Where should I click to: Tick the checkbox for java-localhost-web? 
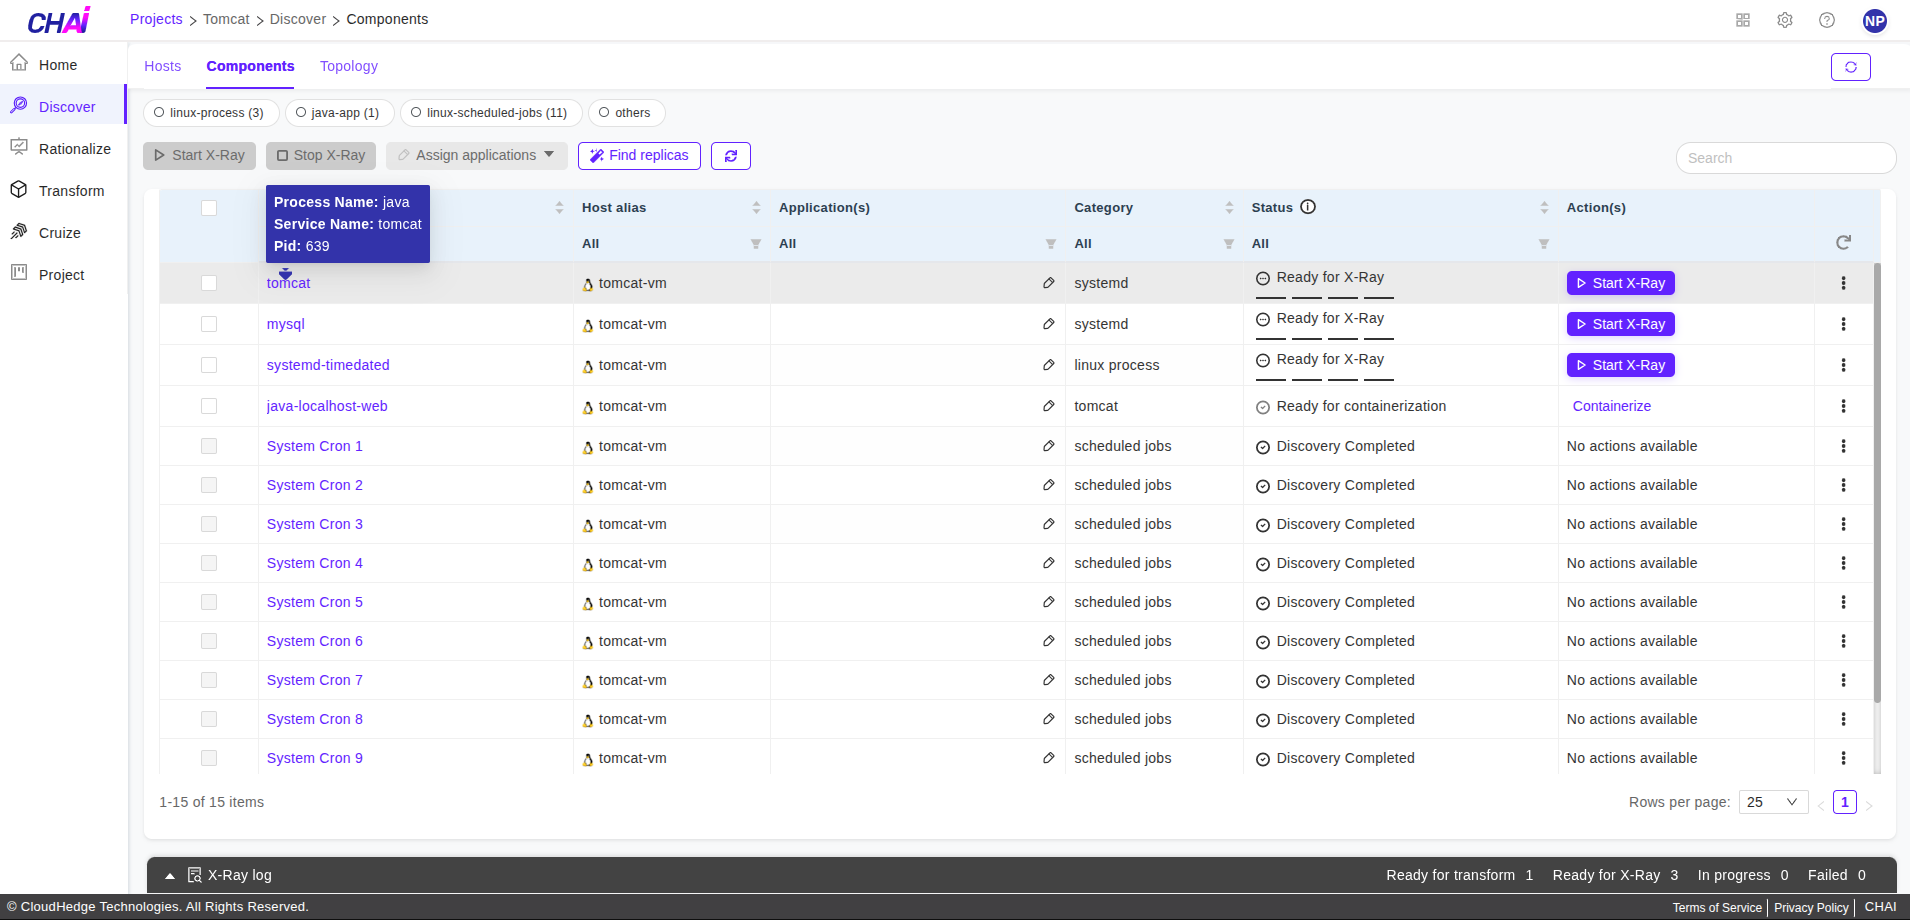point(209,406)
